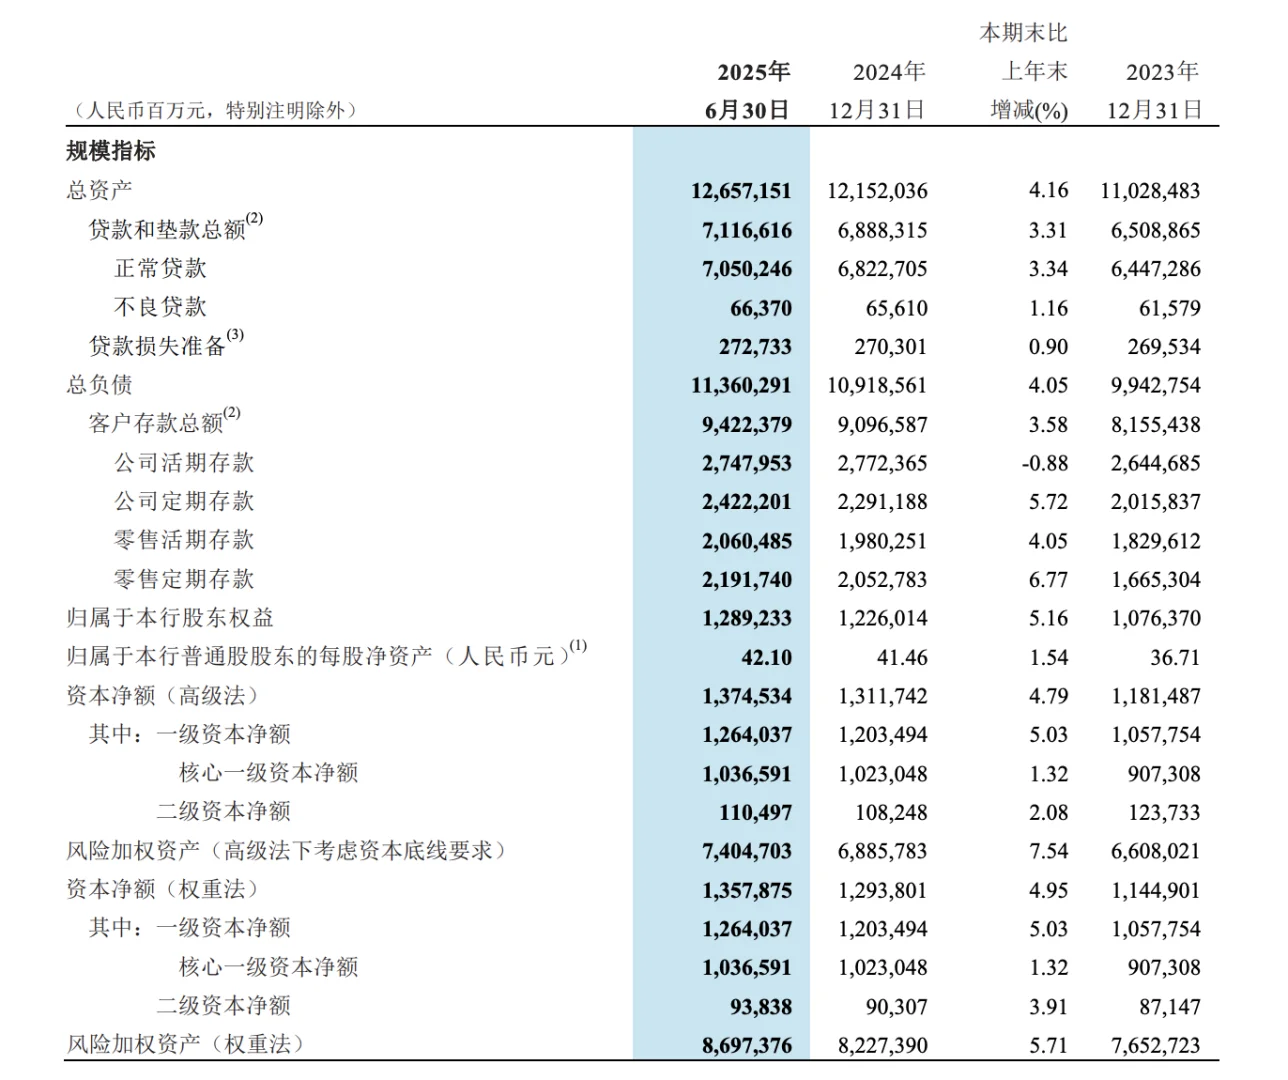Click the 公司活期存款 row label
Viewport: 1288px width, 1080px height.
point(183,462)
